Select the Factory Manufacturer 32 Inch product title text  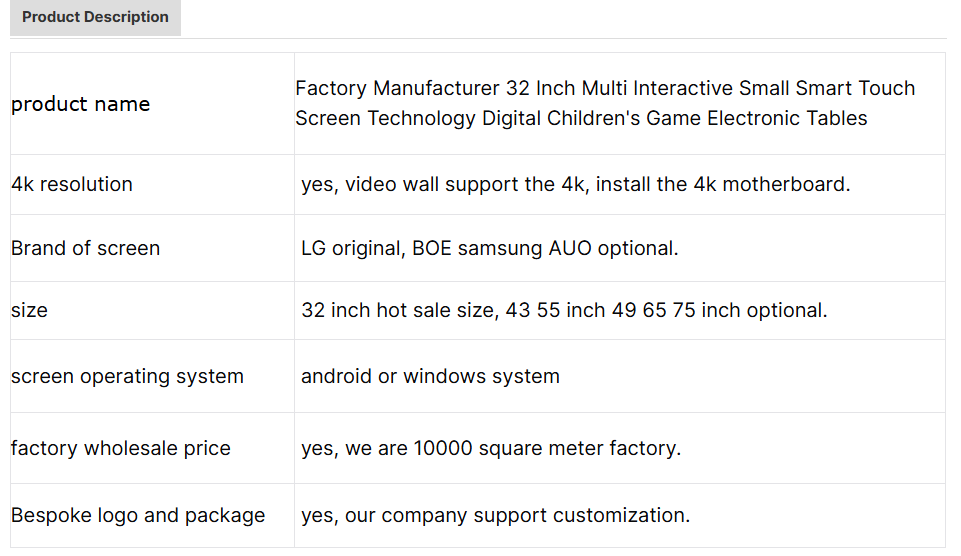tap(605, 103)
